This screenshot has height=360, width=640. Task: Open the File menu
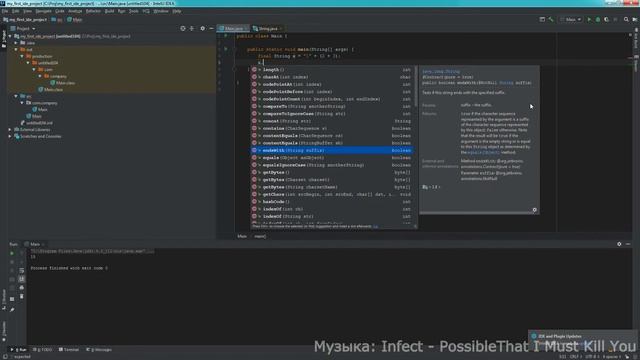click(x=5, y=11)
